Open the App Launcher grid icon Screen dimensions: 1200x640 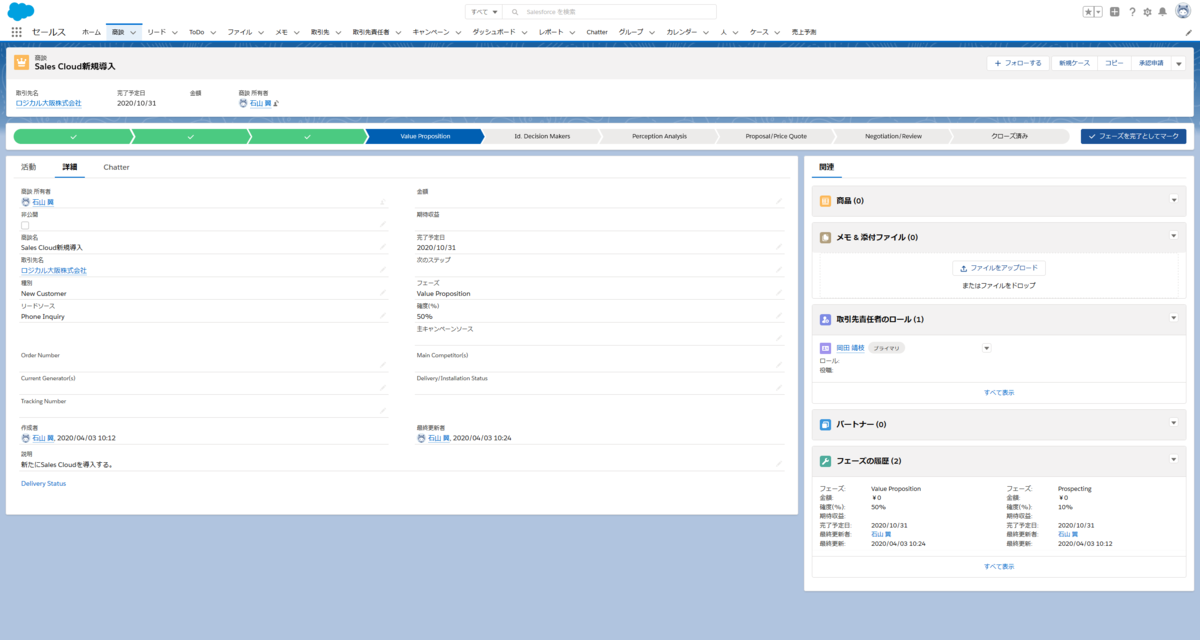16,32
